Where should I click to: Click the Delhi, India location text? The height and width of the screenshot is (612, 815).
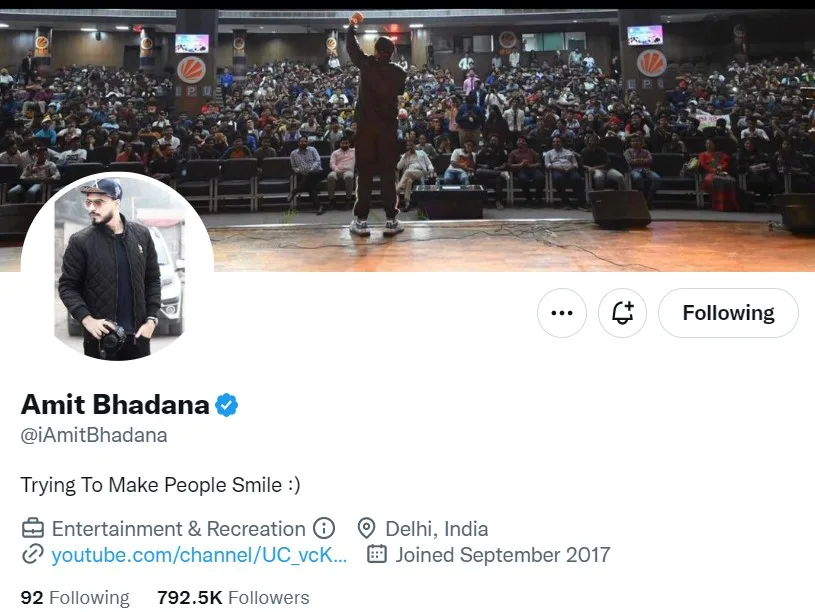[x=437, y=529]
